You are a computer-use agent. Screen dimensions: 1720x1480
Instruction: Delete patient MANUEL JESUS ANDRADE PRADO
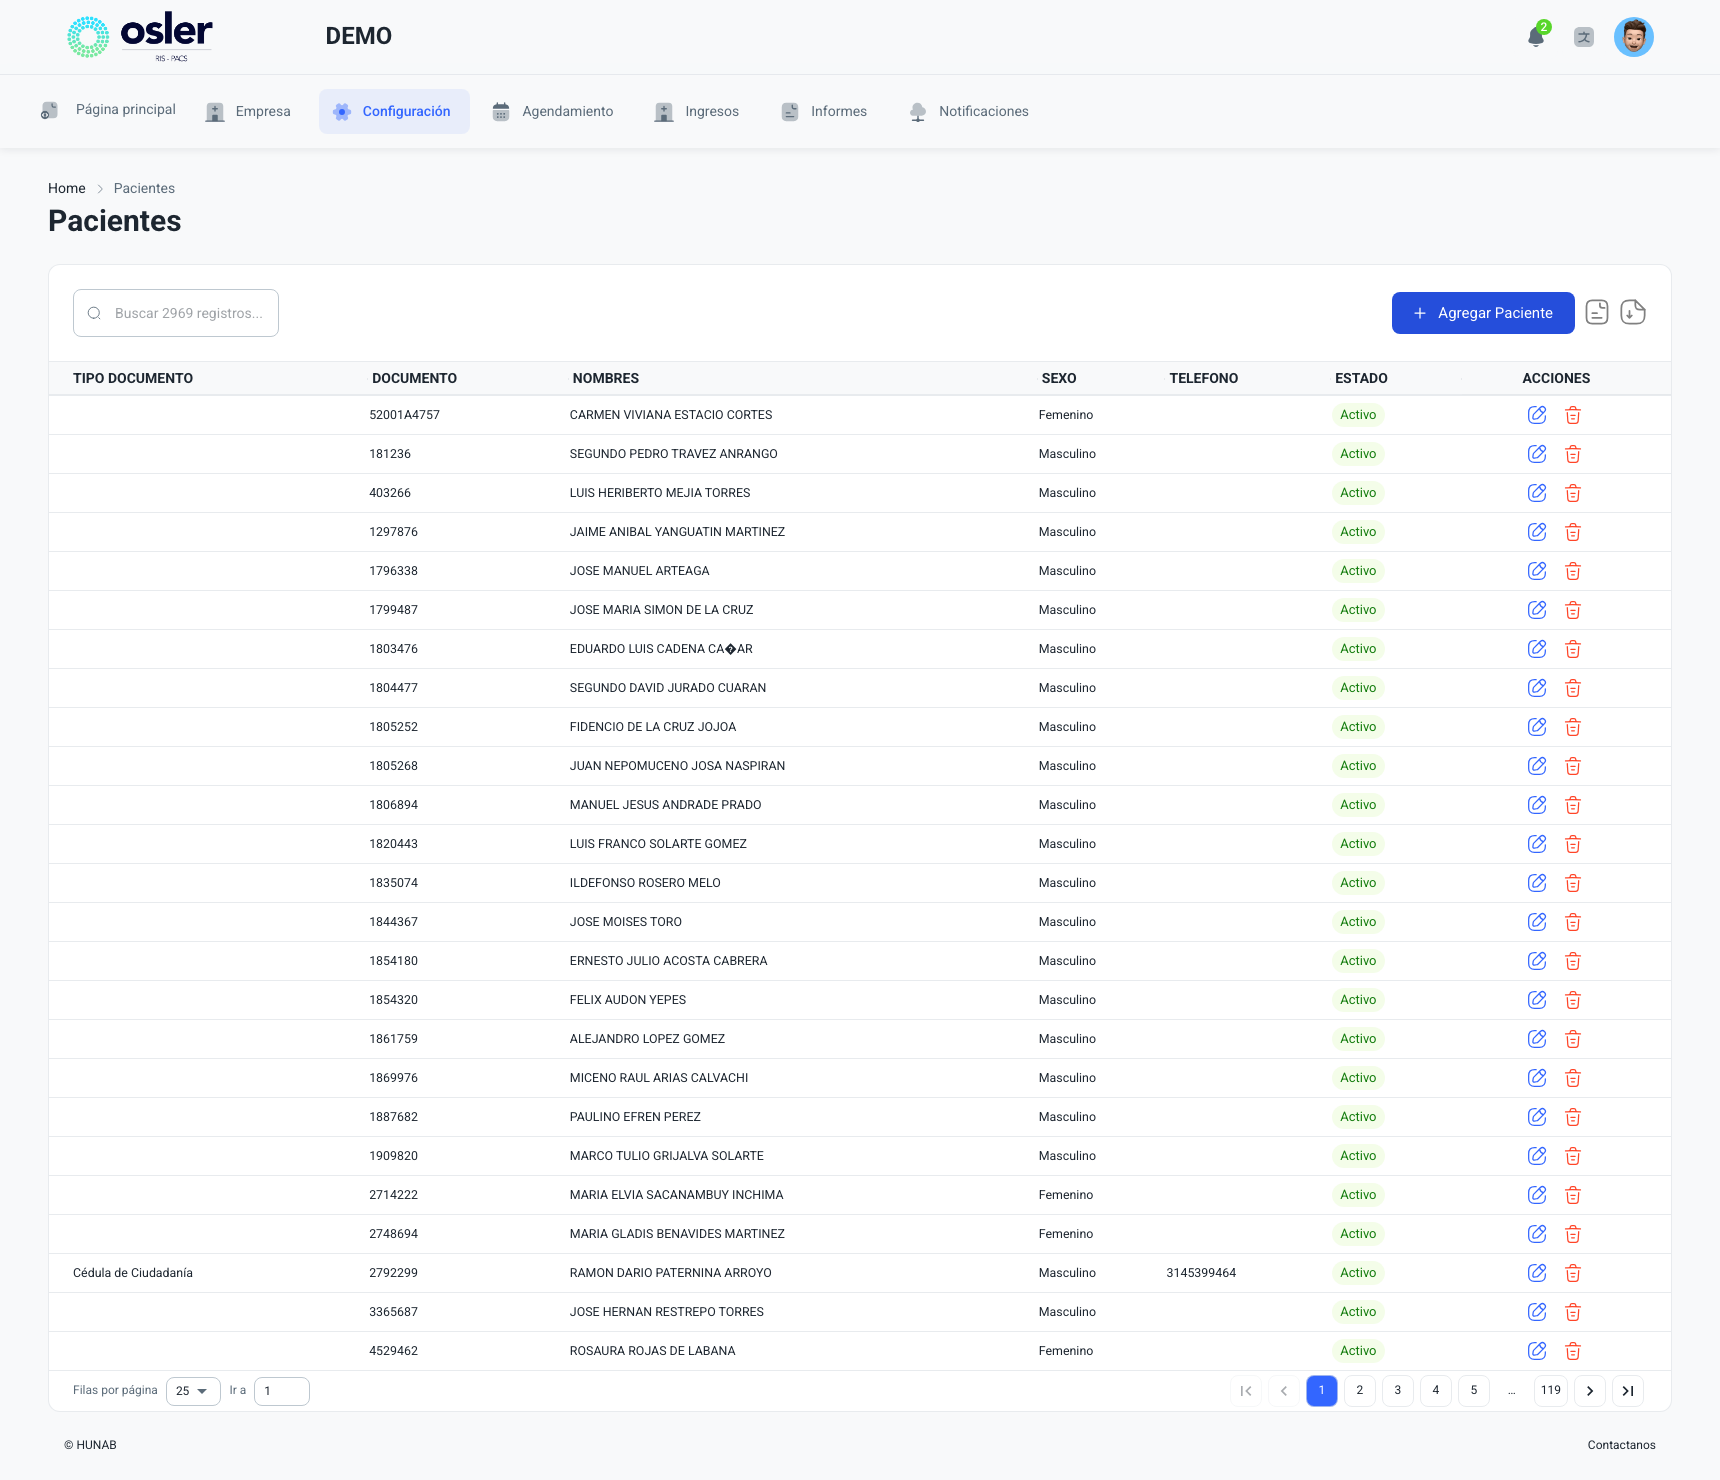coord(1573,805)
